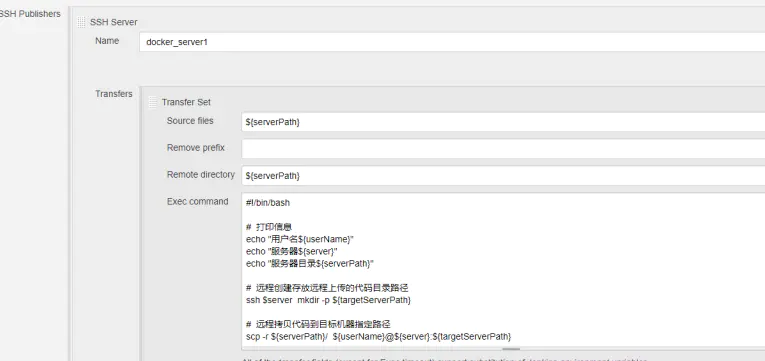The height and width of the screenshot is (361, 765).
Task: Click the 'Source files' label
Action: coord(190,120)
